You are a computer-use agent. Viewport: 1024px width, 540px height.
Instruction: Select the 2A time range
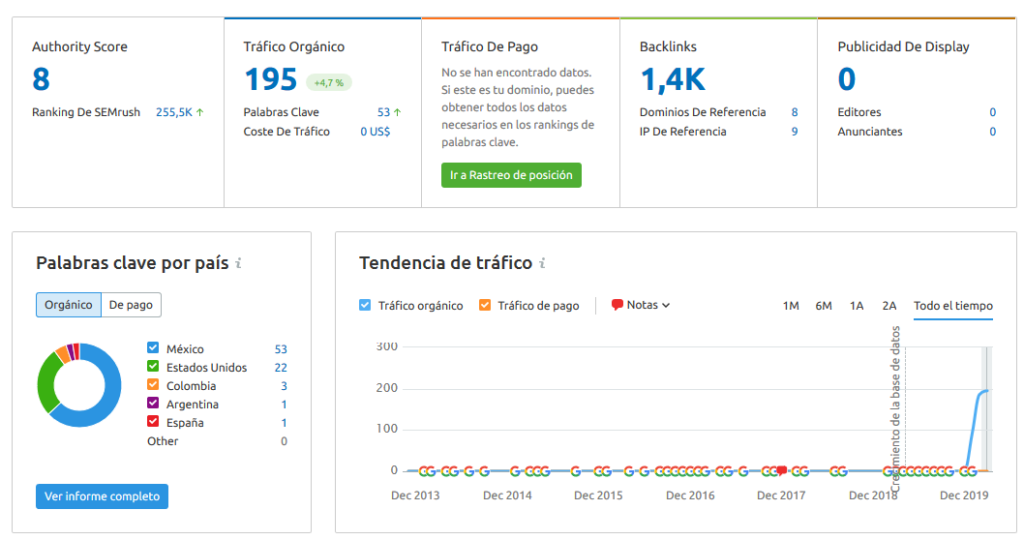click(x=889, y=306)
